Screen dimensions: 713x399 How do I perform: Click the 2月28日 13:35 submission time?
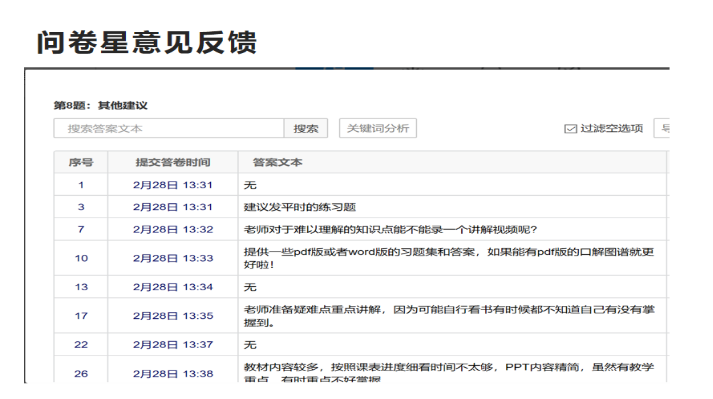(173, 316)
